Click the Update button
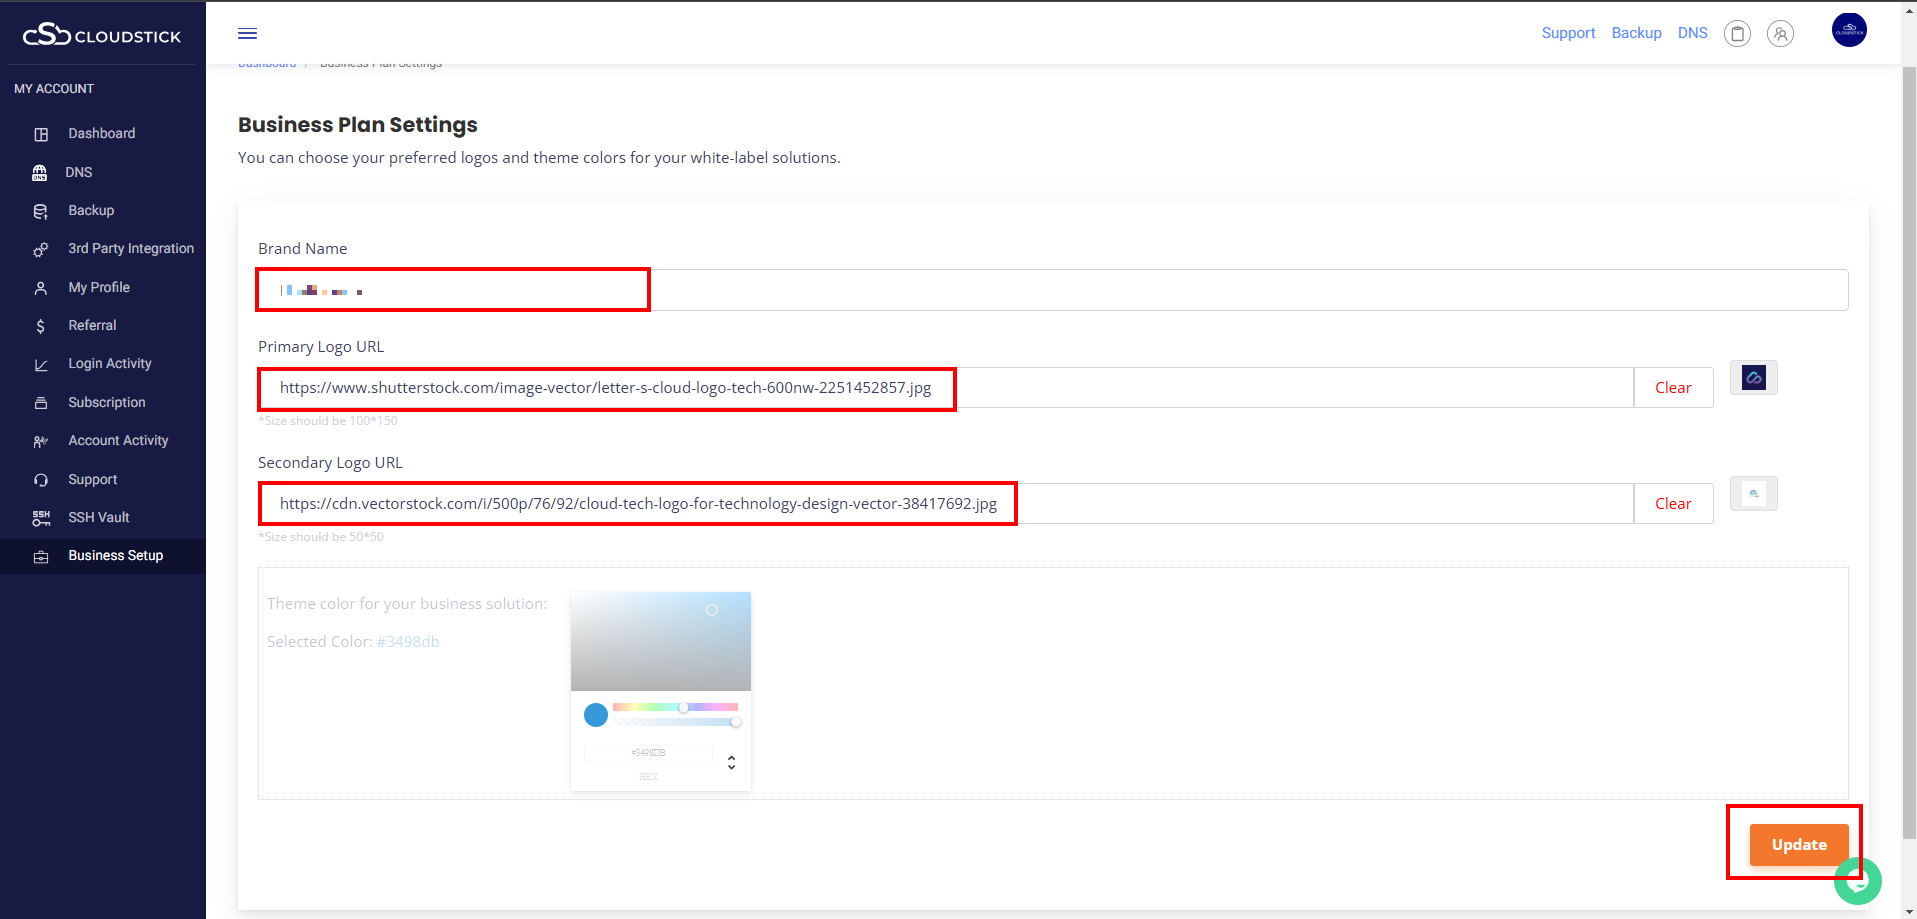The width and height of the screenshot is (1917, 919). (x=1798, y=845)
